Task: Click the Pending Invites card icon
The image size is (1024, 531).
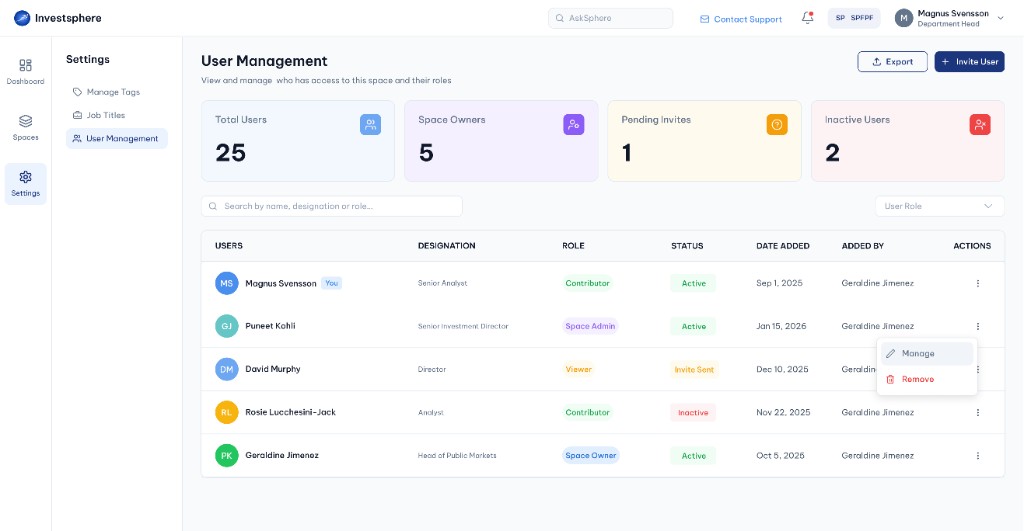Action: 776,124
